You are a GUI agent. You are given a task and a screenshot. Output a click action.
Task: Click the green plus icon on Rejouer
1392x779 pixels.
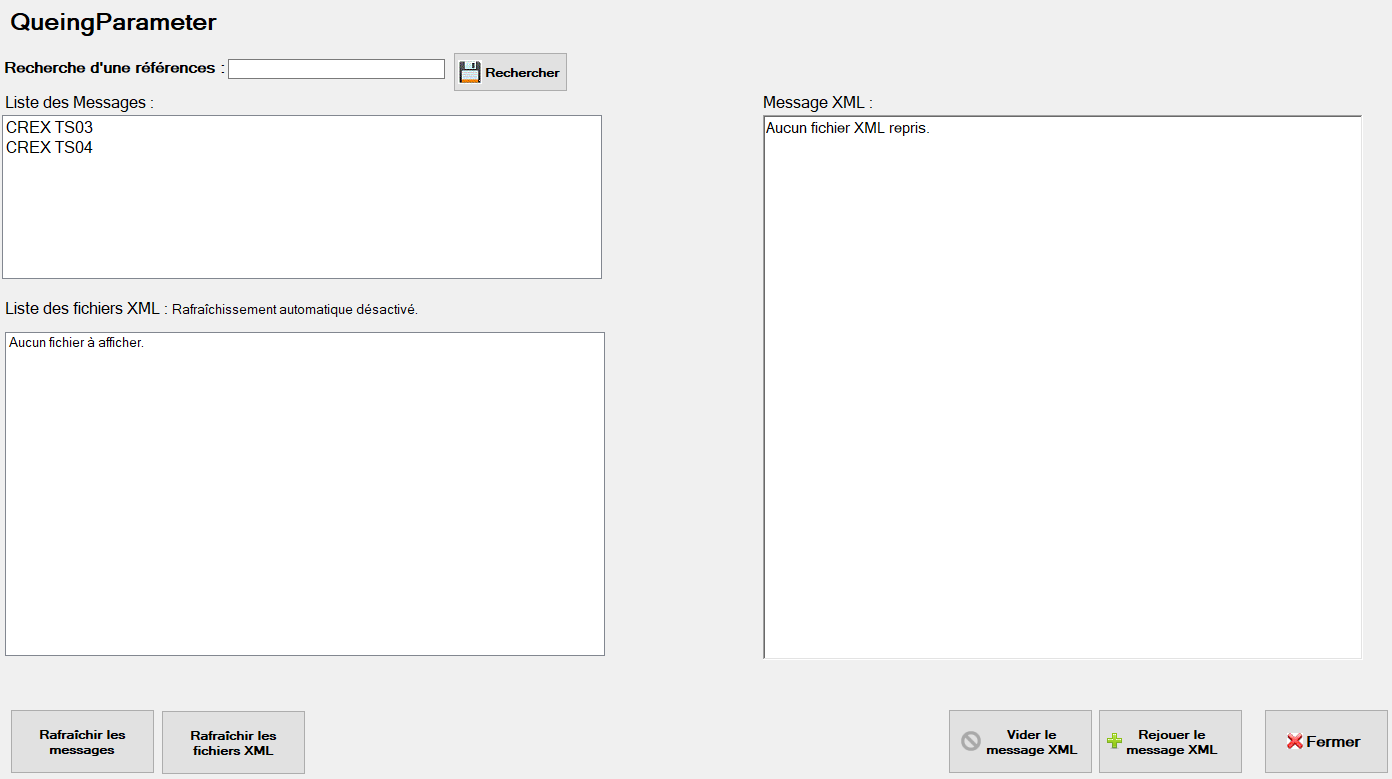[1114, 742]
